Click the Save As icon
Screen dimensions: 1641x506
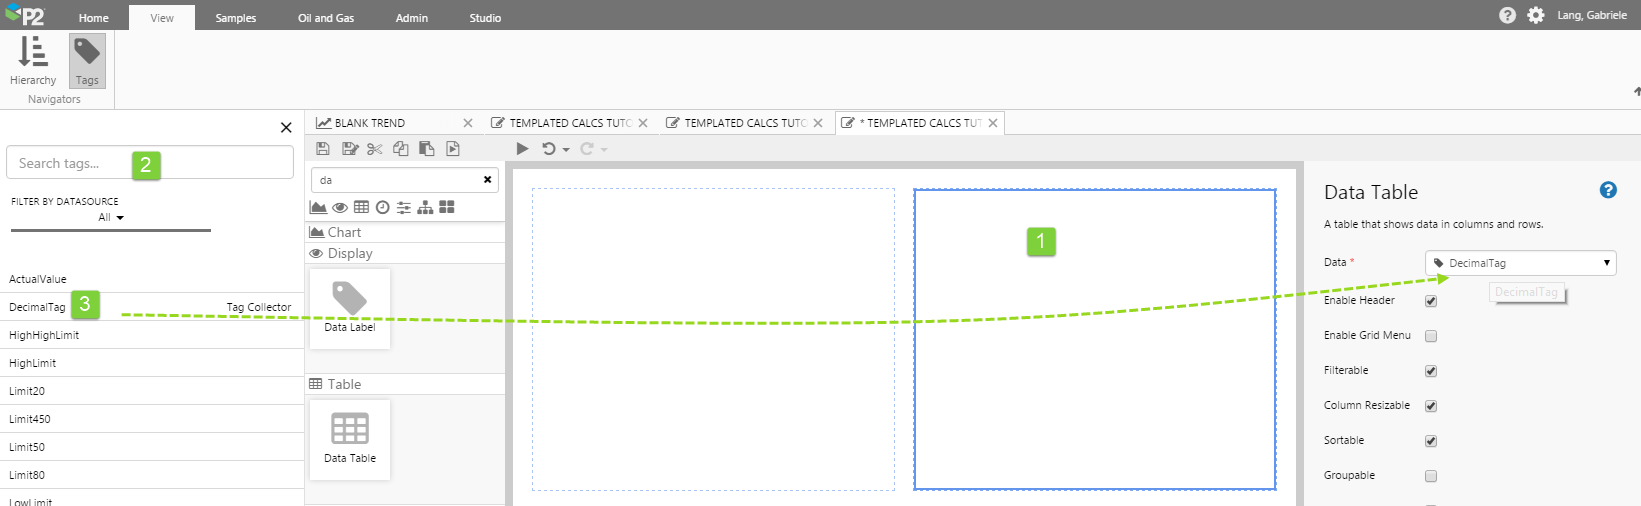(x=349, y=149)
